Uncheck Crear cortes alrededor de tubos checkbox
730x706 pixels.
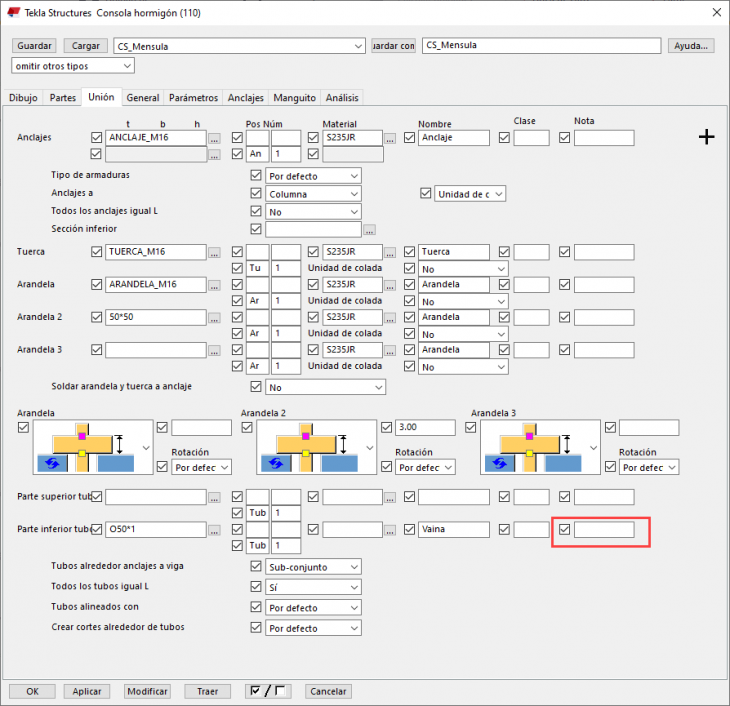[x=256, y=628]
